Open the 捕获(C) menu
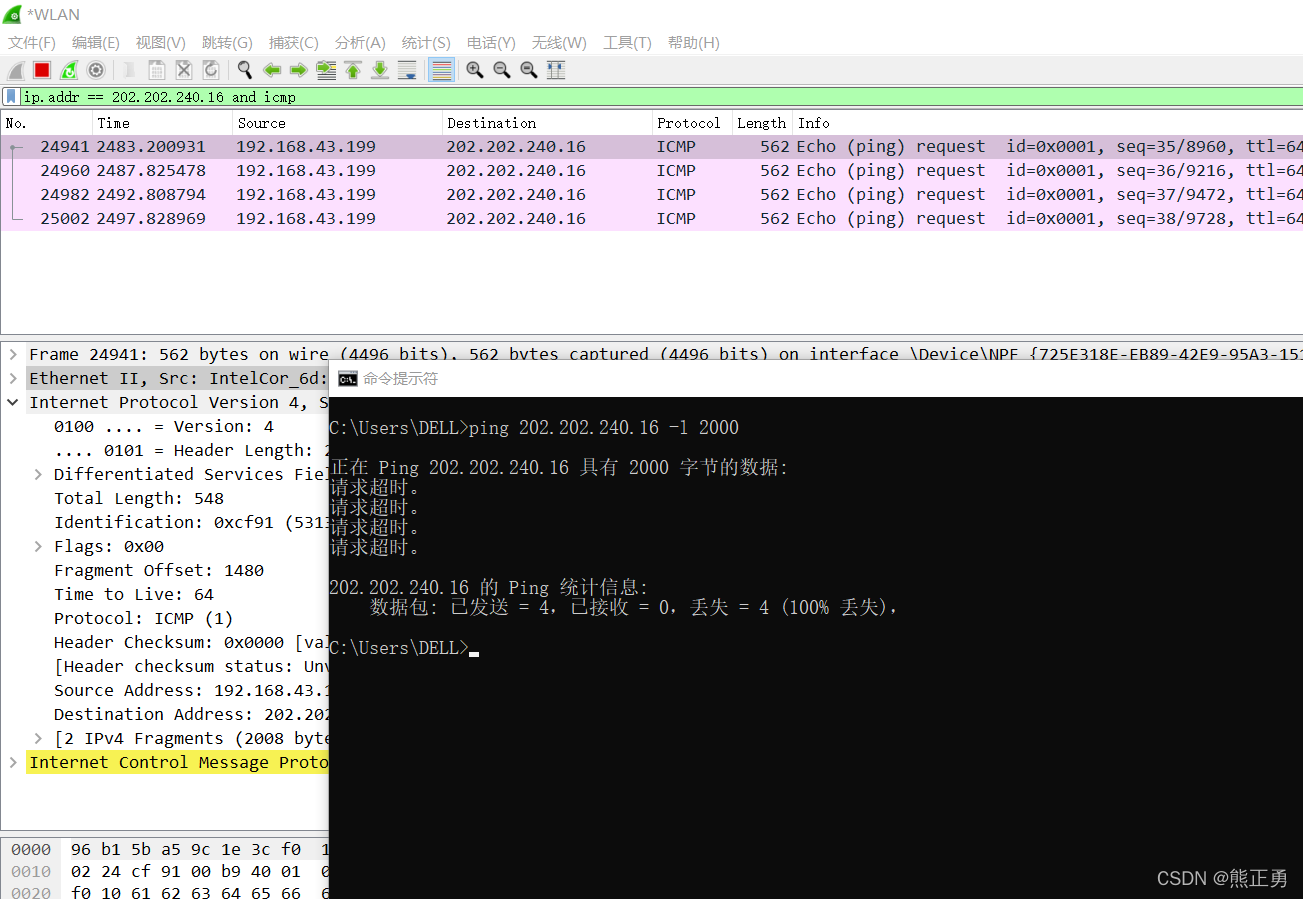 coord(294,43)
